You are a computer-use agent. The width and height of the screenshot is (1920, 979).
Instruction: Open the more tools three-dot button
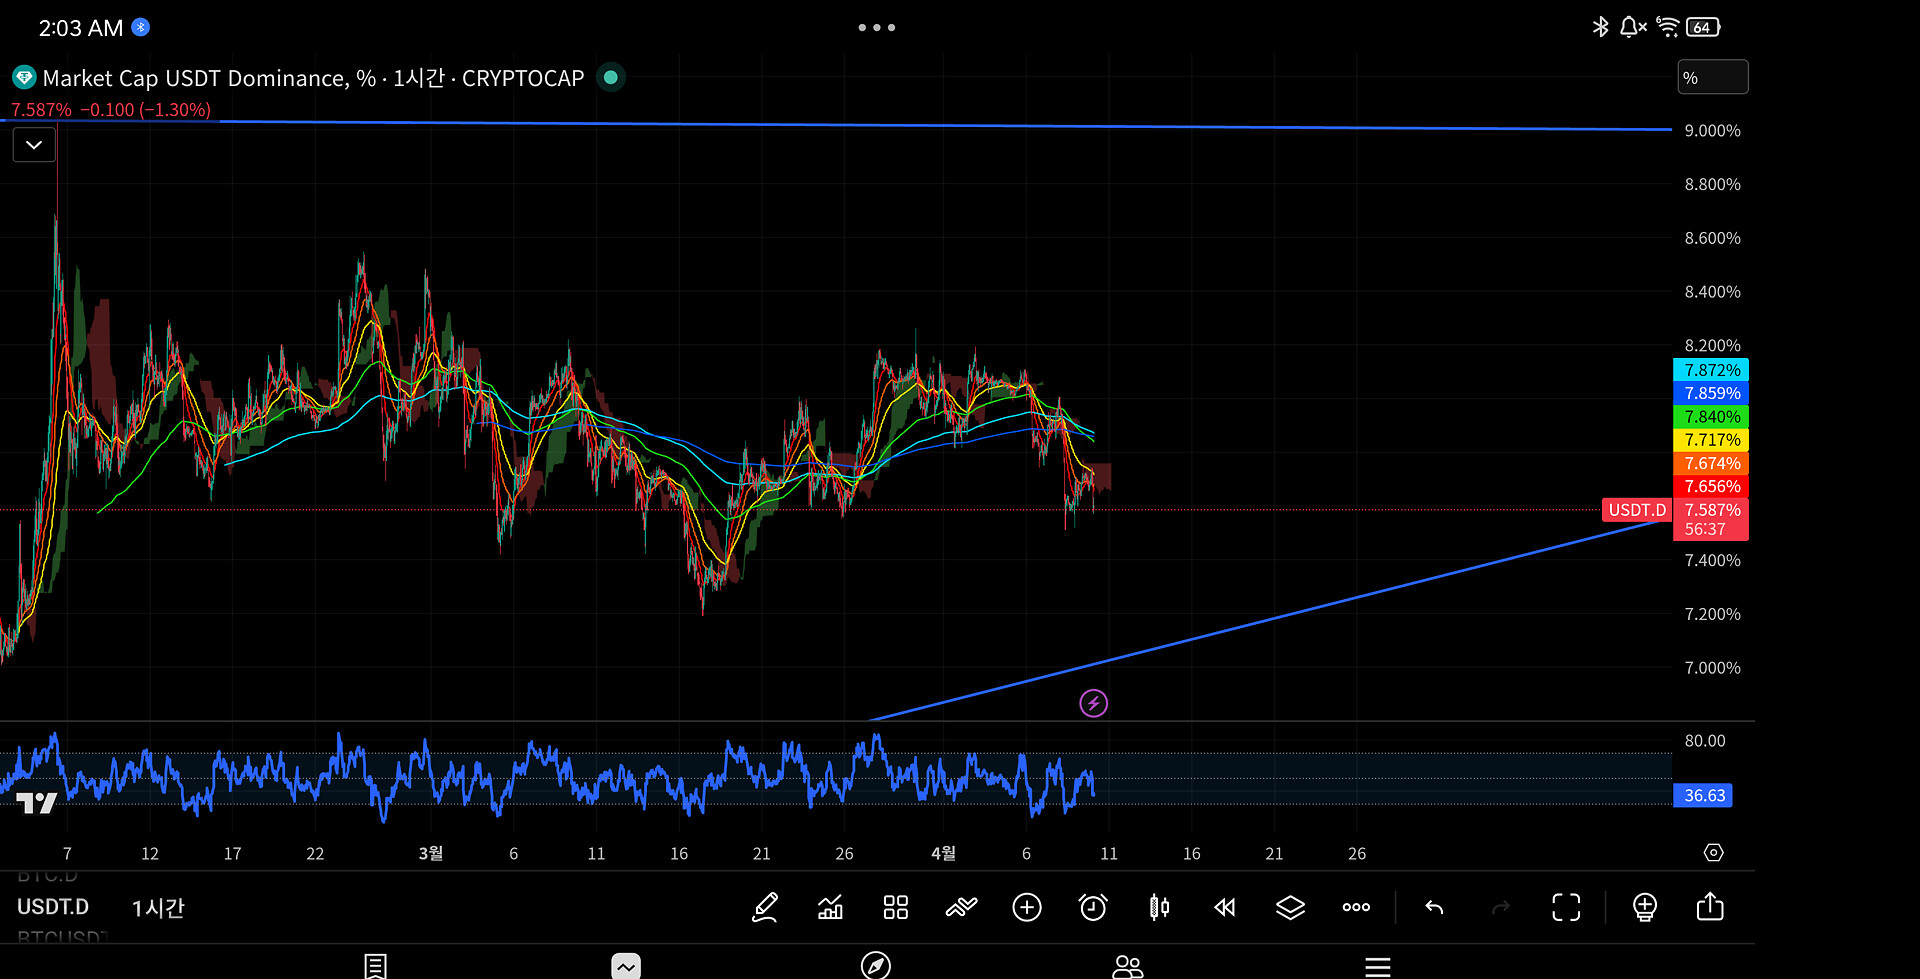coord(1356,907)
